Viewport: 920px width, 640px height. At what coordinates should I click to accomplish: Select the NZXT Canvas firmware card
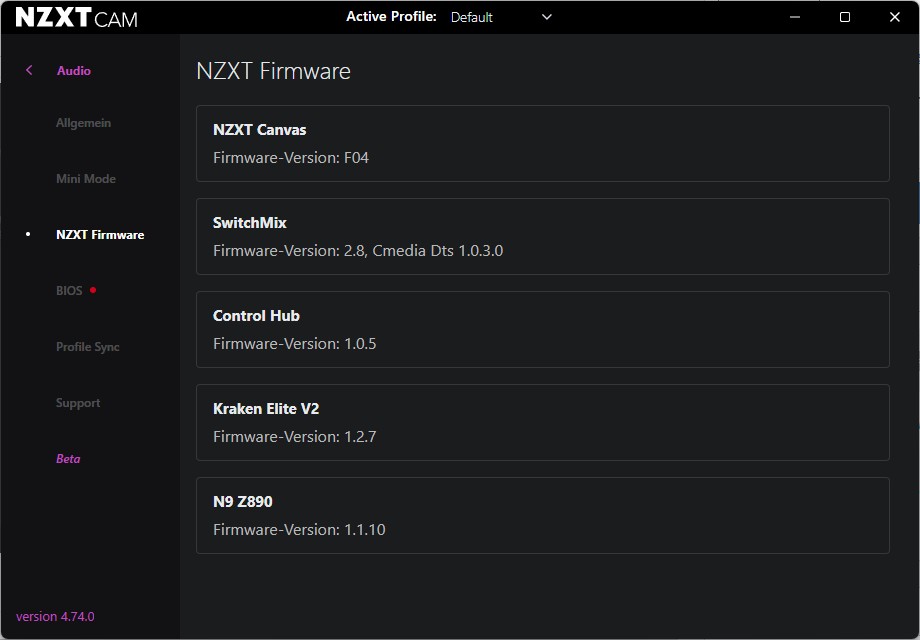tap(542, 144)
